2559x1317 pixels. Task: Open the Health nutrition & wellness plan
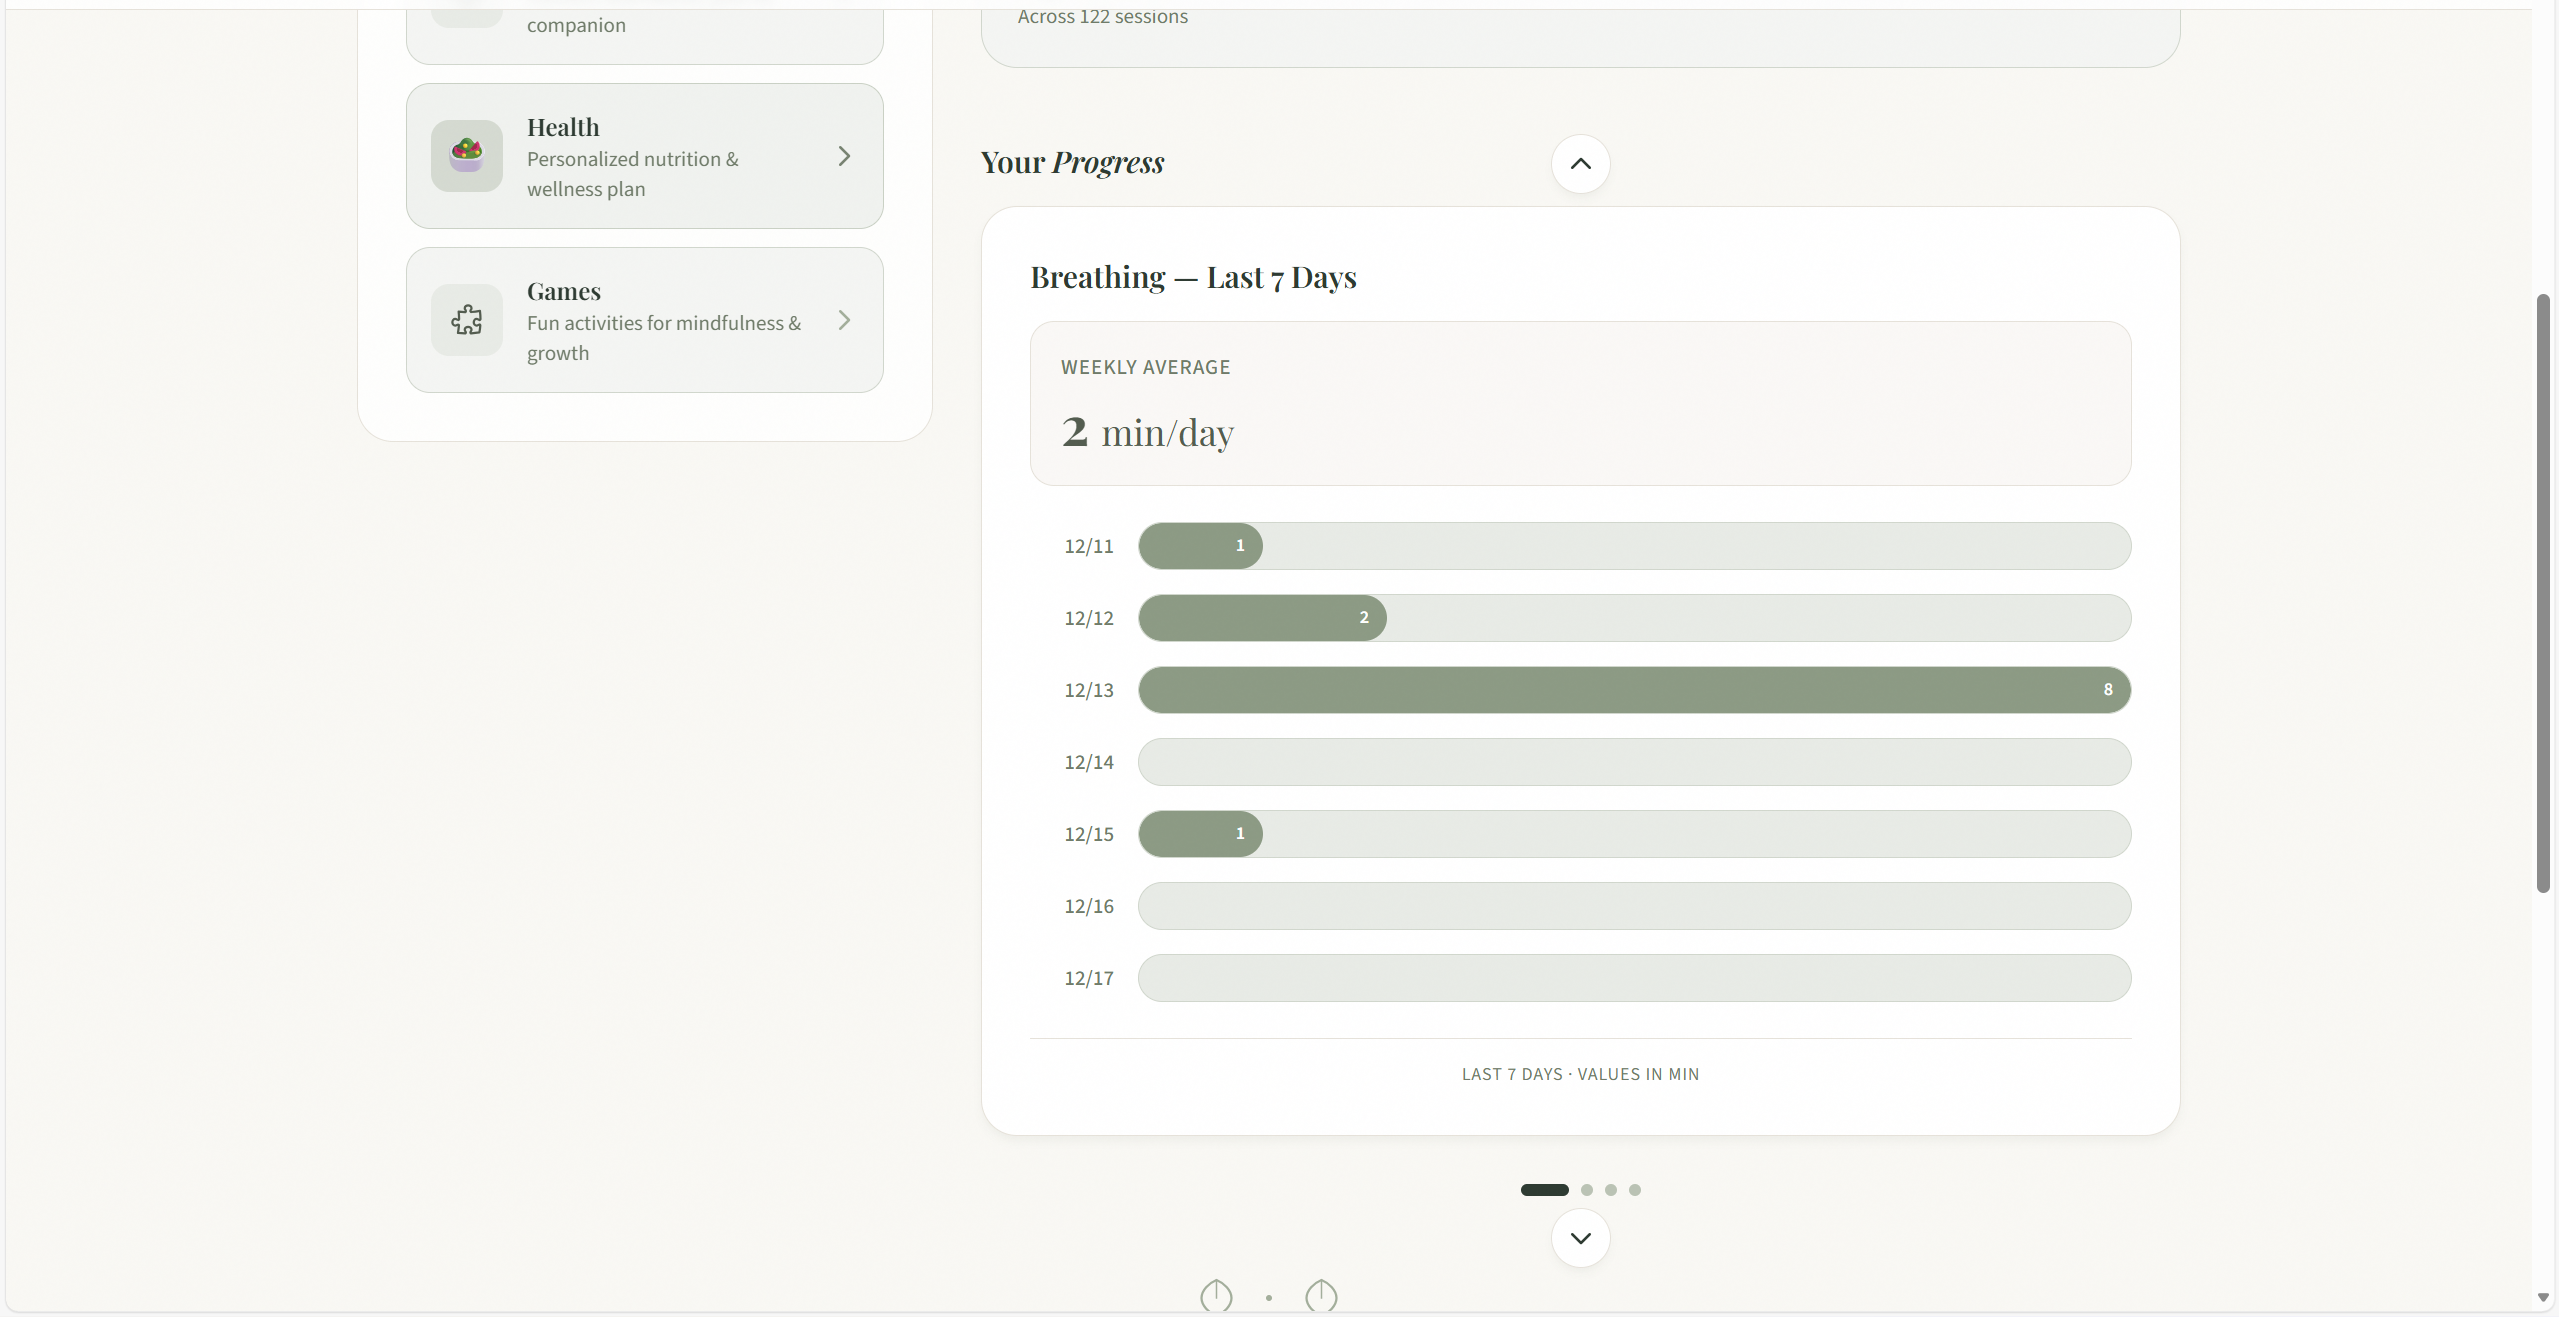[x=632, y=173]
